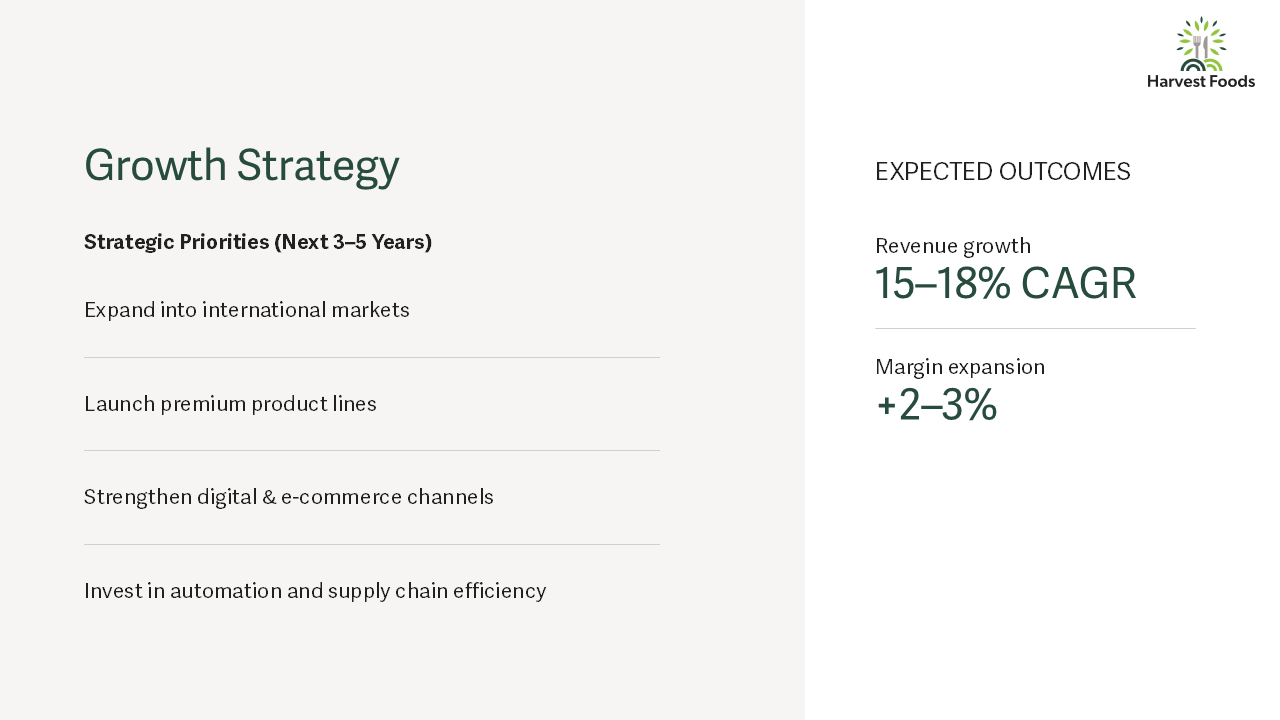Select the 'Strategic Priorities (Next 3–5 Years)' heading
The width and height of the screenshot is (1280, 720).
coord(258,242)
